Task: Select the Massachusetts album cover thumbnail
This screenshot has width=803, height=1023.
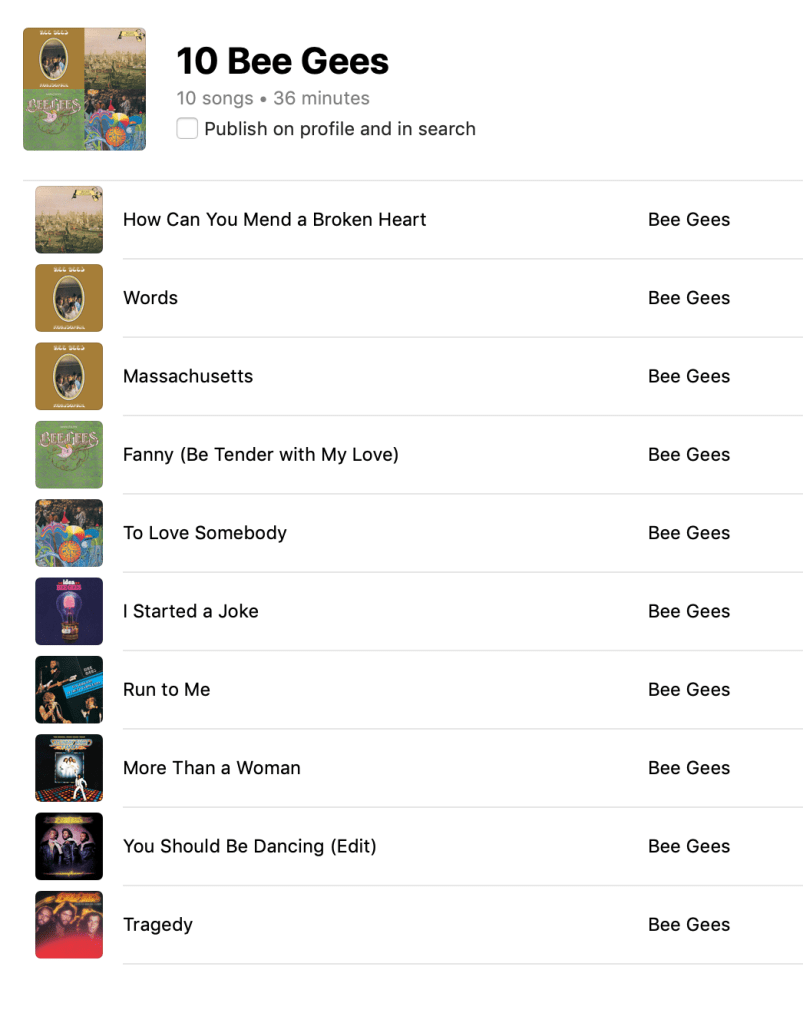Action: pyautogui.click(x=69, y=376)
